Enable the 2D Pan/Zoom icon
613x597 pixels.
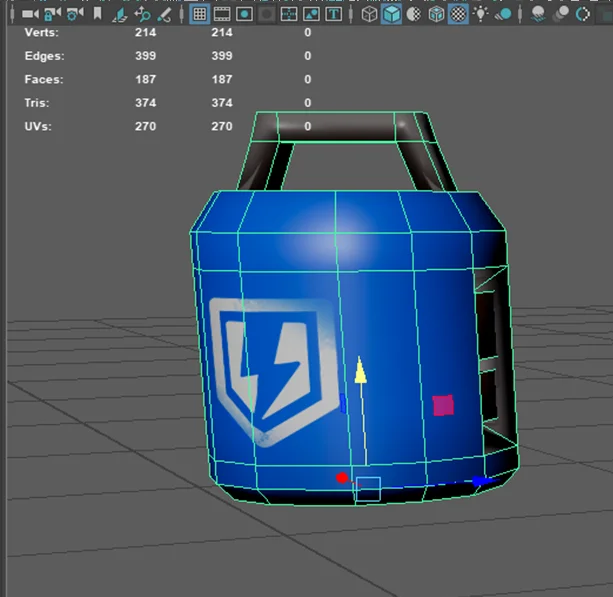(x=142, y=15)
